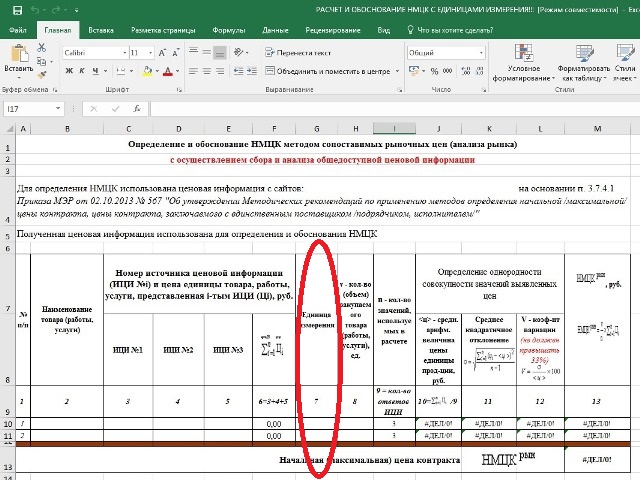This screenshot has width=640, height=480.
Task: Select row 10 header
Action: click(x=8, y=424)
